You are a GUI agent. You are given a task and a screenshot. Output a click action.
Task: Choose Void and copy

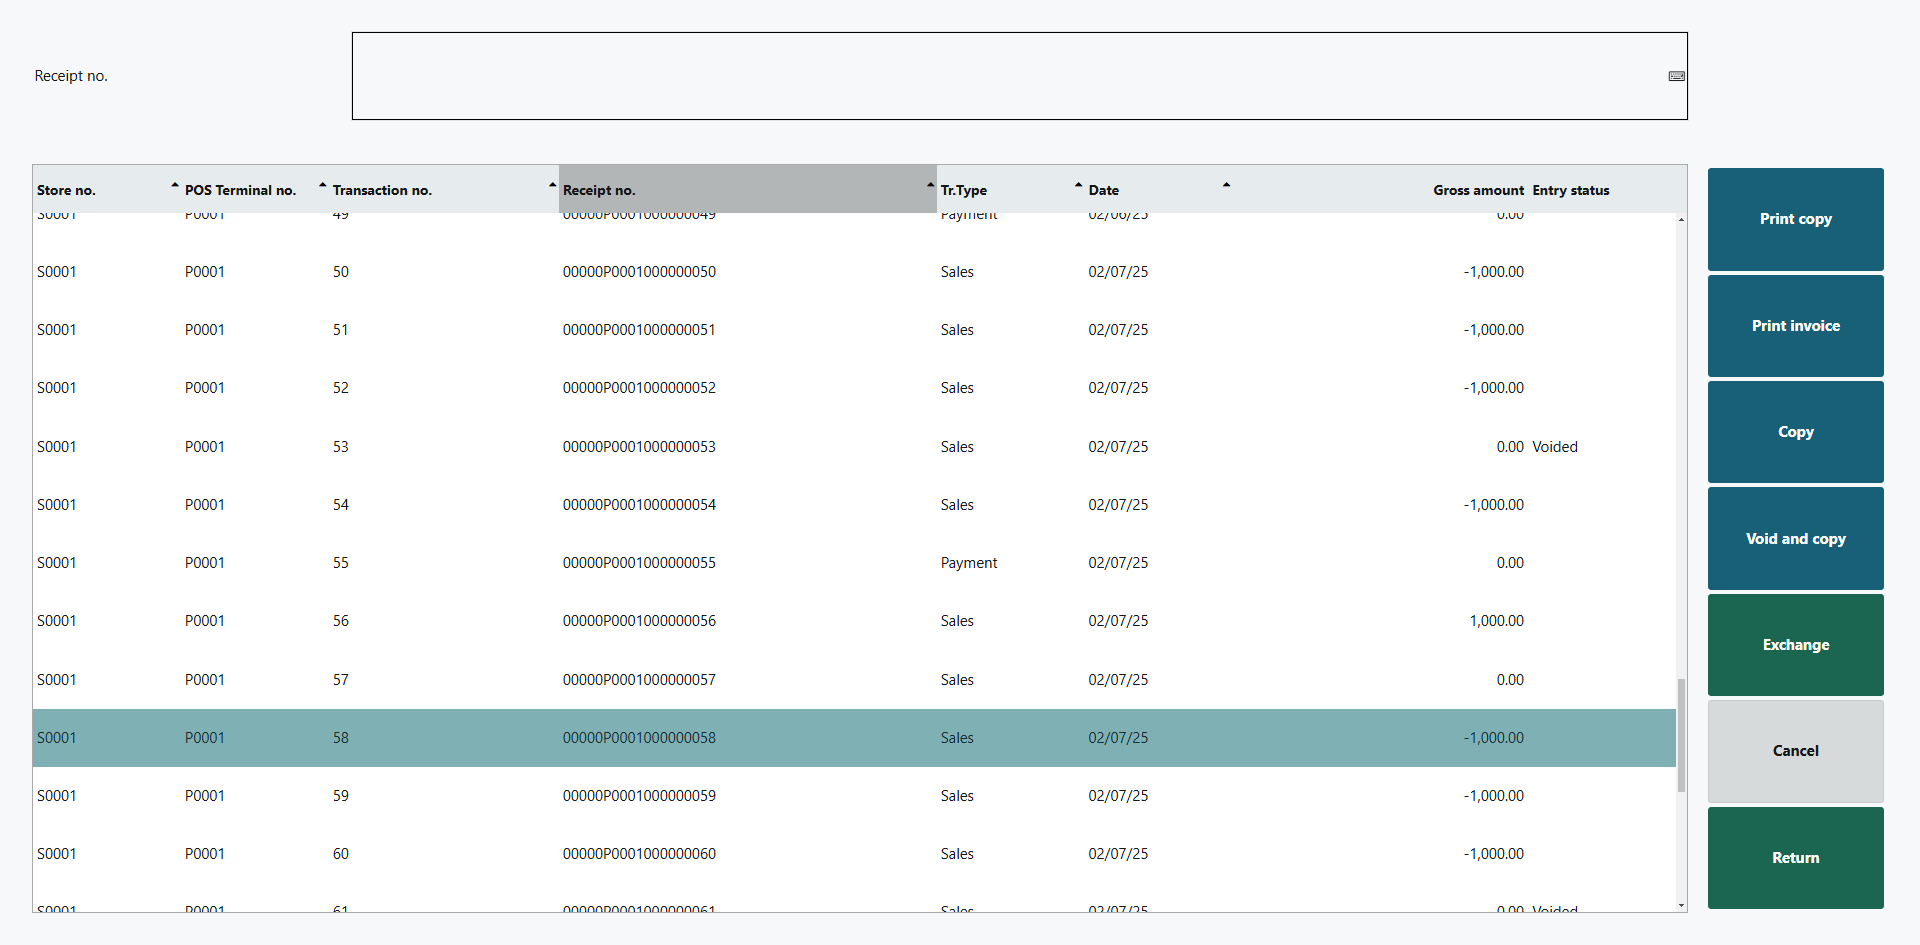tap(1795, 539)
